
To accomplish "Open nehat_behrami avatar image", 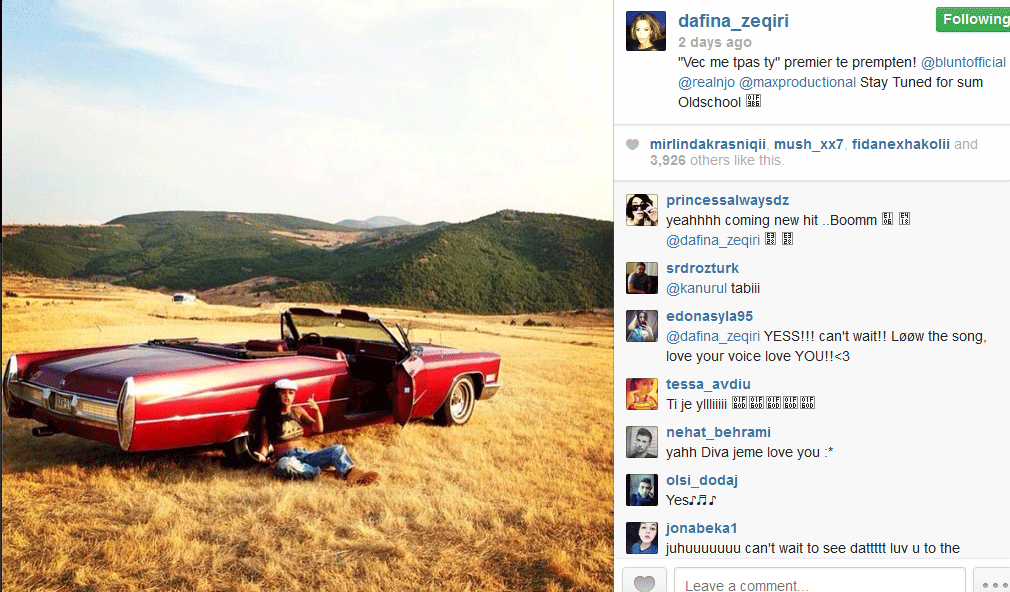I will click(x=642, y=442).
